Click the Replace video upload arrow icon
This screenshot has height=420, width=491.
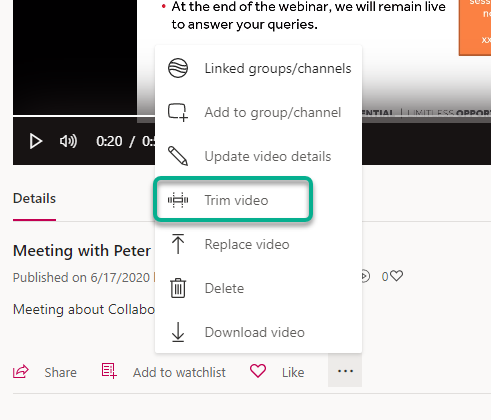[178, 244]
